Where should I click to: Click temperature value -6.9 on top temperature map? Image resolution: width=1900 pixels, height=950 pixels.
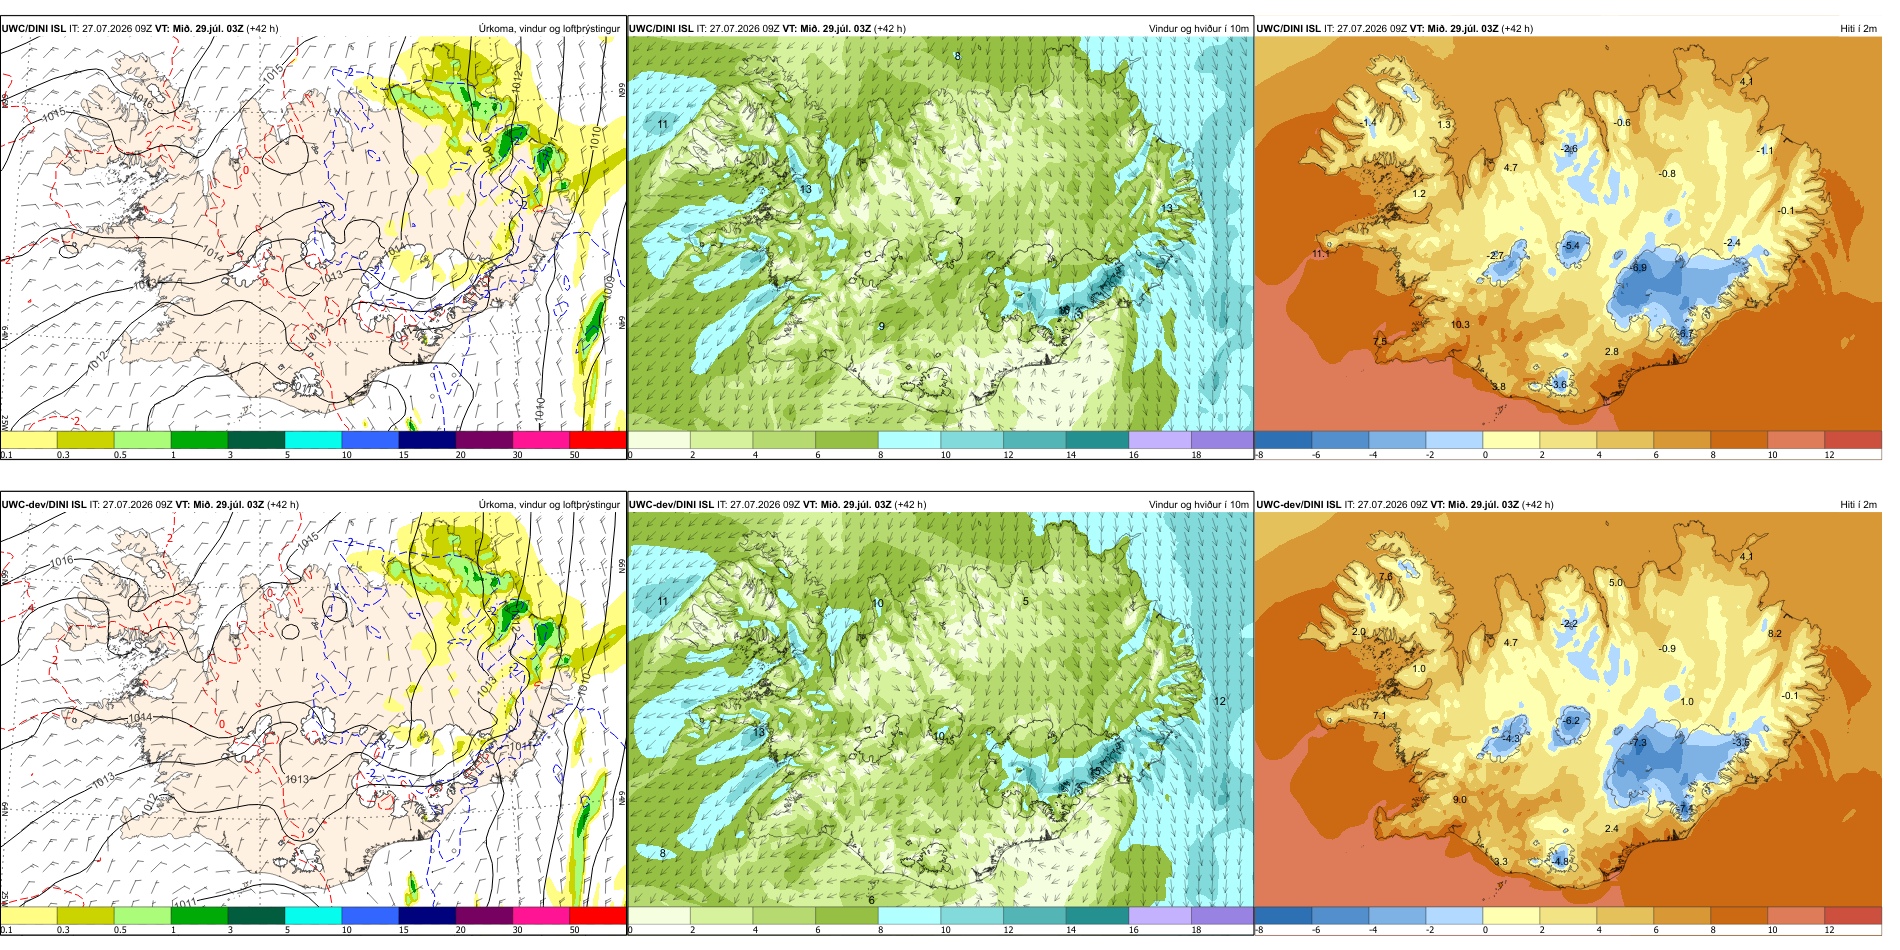click(1638, 268)
